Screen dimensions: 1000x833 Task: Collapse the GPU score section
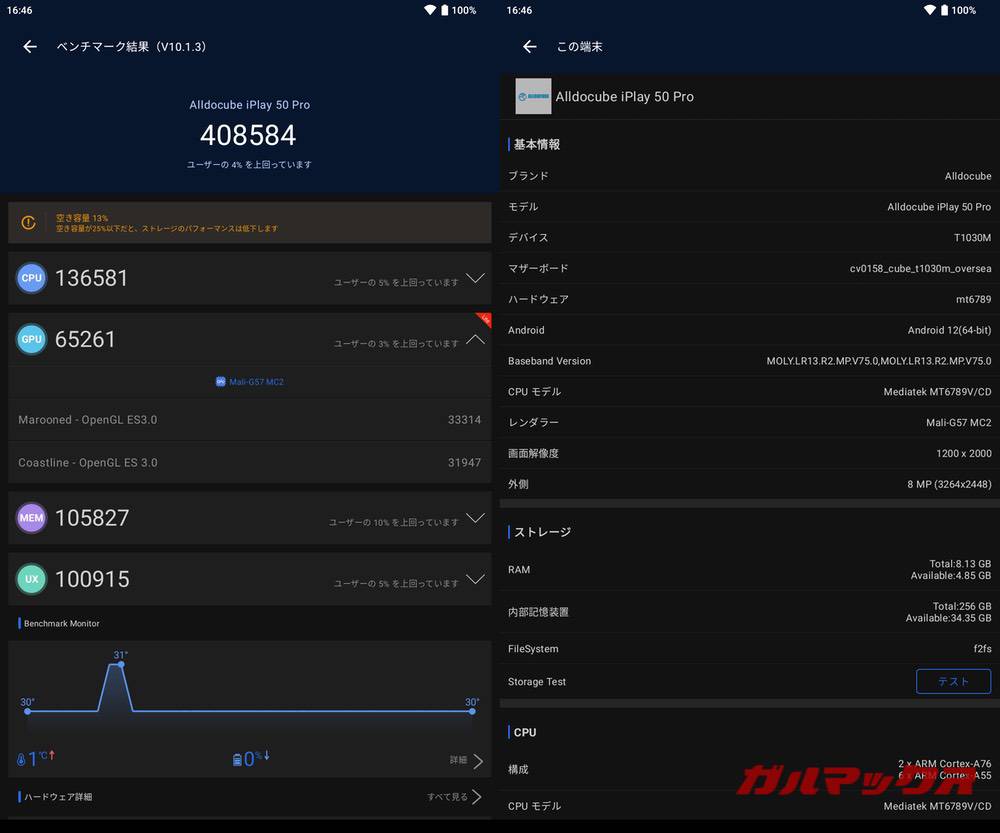(475, 342)
